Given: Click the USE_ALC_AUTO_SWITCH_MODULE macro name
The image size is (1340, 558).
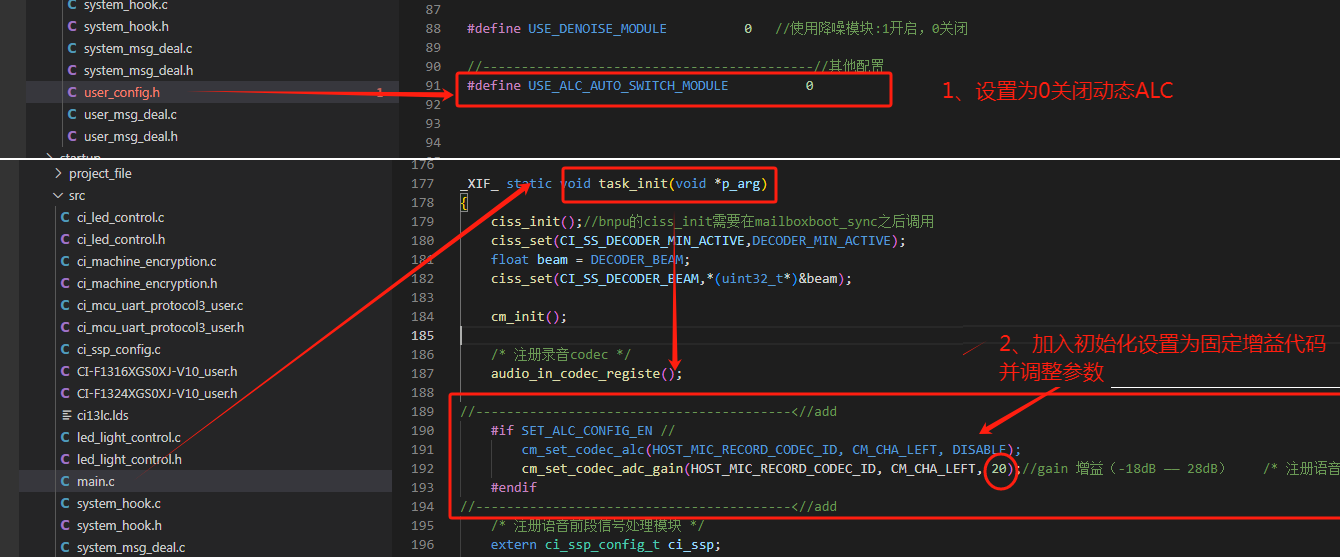Looking at the screenshot, I should click(628, 86).
